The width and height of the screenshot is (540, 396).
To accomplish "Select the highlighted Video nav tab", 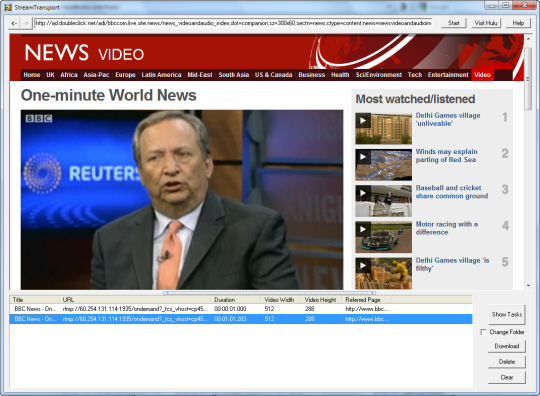I will coord(482,75).
